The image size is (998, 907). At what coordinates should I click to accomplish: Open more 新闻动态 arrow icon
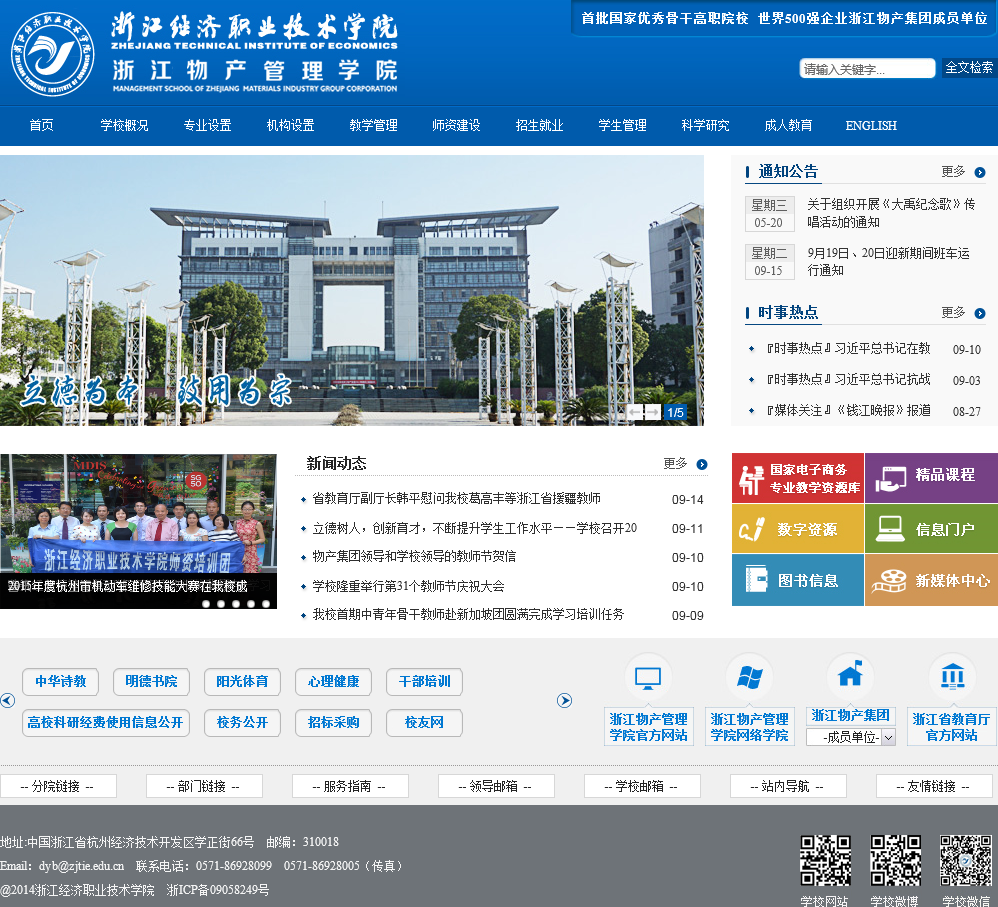pyautogui.click(x=701, y=465)
